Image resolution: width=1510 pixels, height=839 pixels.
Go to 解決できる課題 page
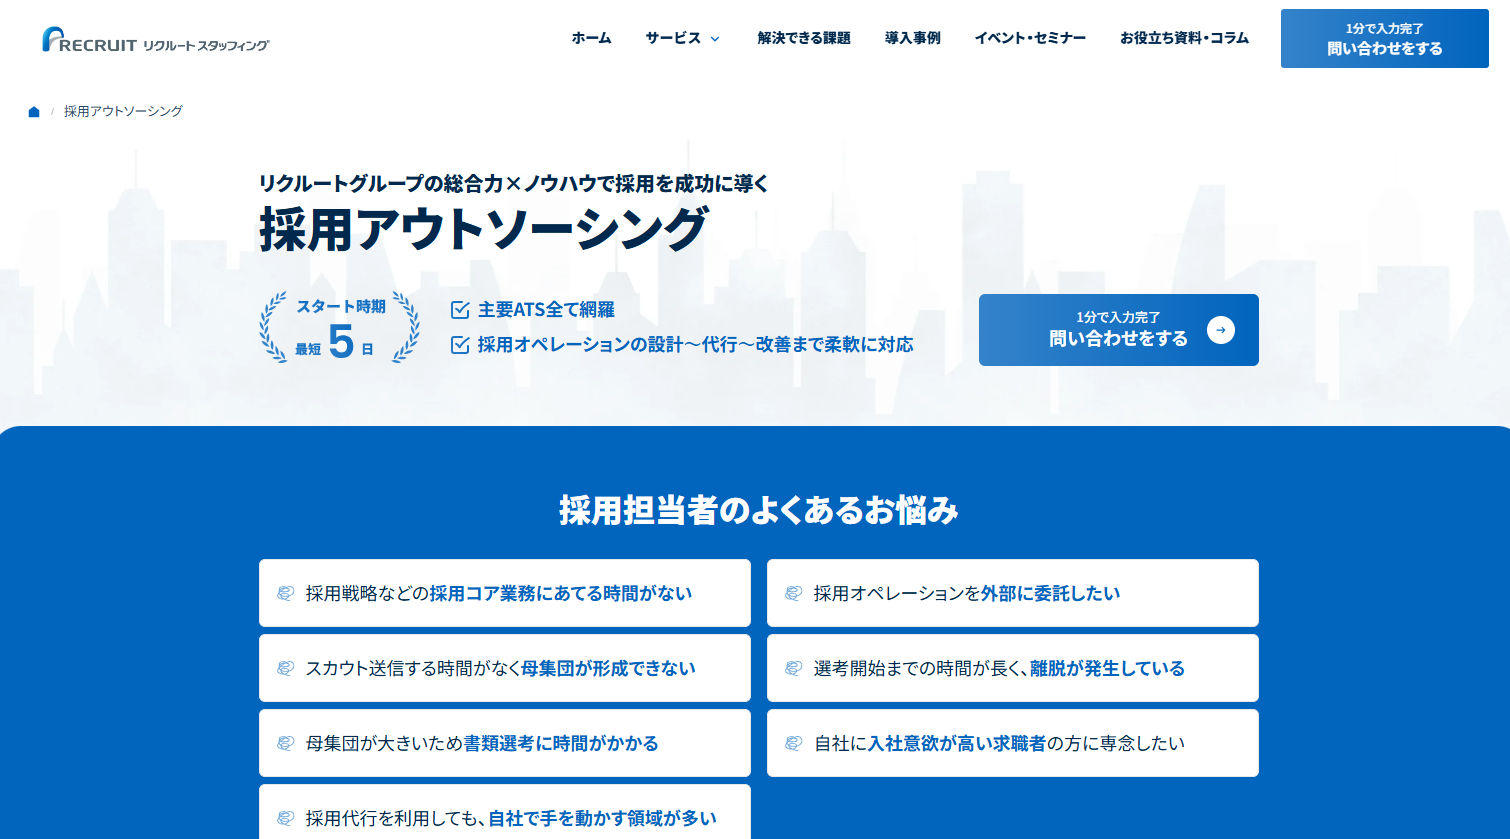(x=804, y=38)
